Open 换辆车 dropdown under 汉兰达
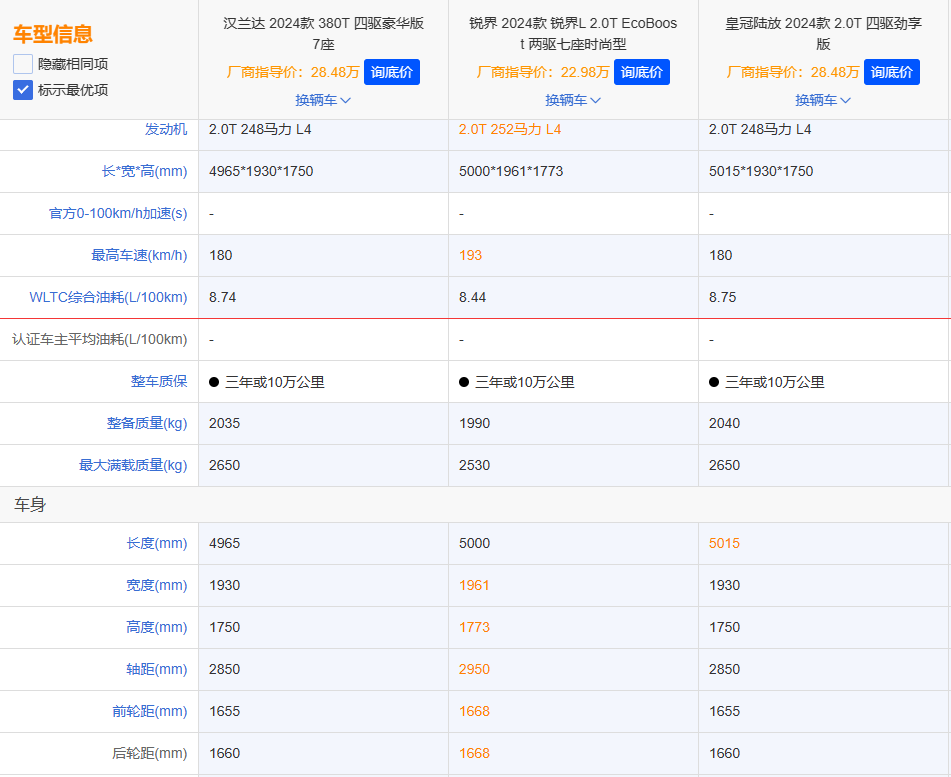The height and width of the screenshot is (777, 951). pyautogui.click(x=323, y=100)
